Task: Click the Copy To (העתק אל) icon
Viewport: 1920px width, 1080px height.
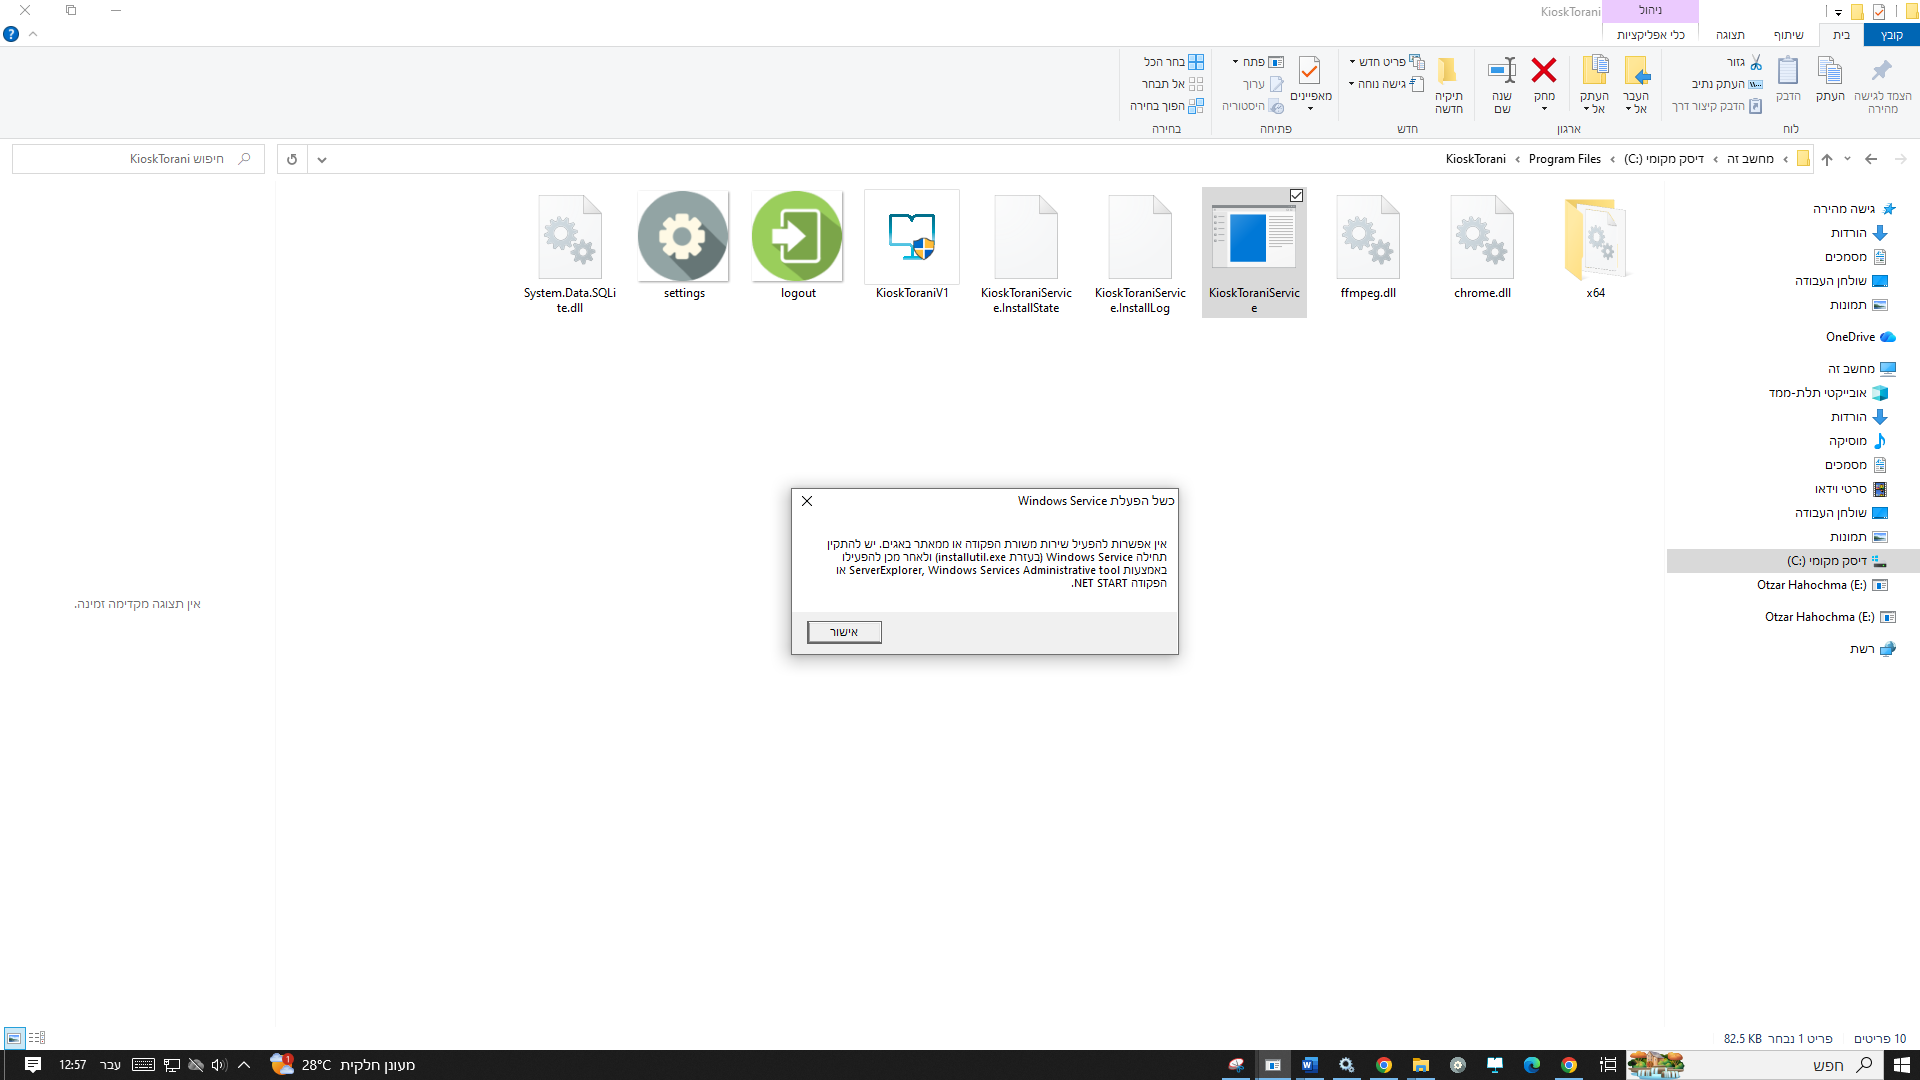Action: (1594, 70)
